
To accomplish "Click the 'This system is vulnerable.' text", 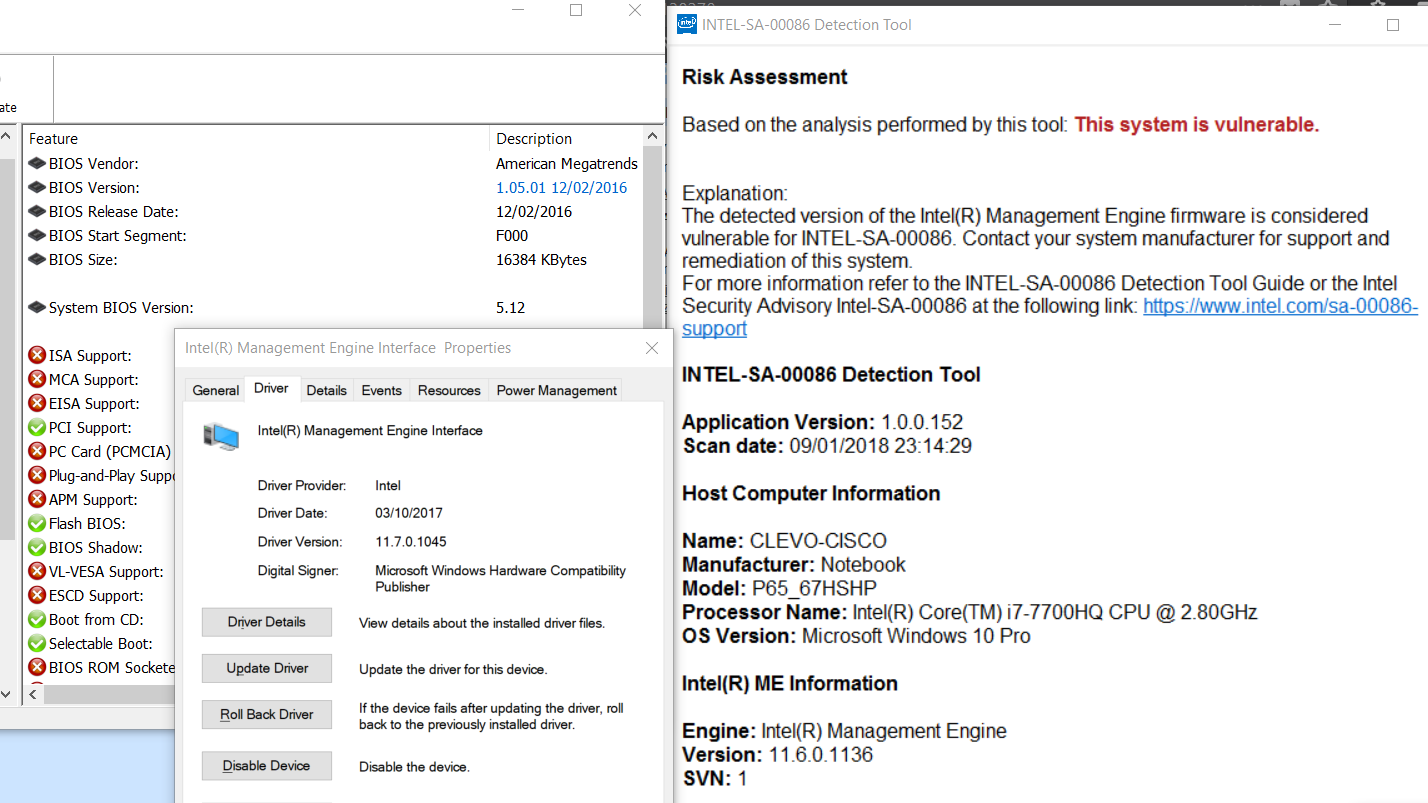I will (1197, 125).
